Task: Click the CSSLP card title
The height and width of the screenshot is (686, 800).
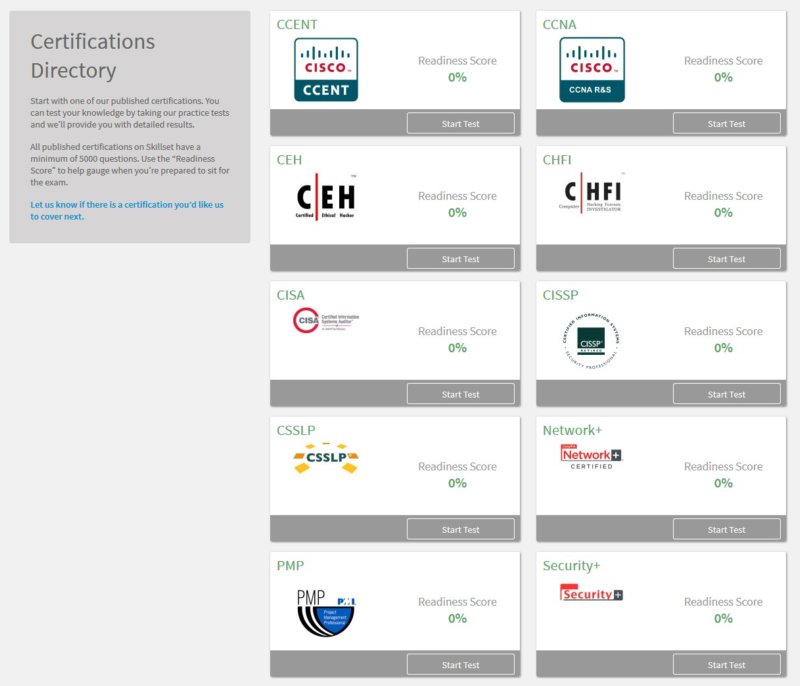Action: pyautogui.click(x=296, y=430)
